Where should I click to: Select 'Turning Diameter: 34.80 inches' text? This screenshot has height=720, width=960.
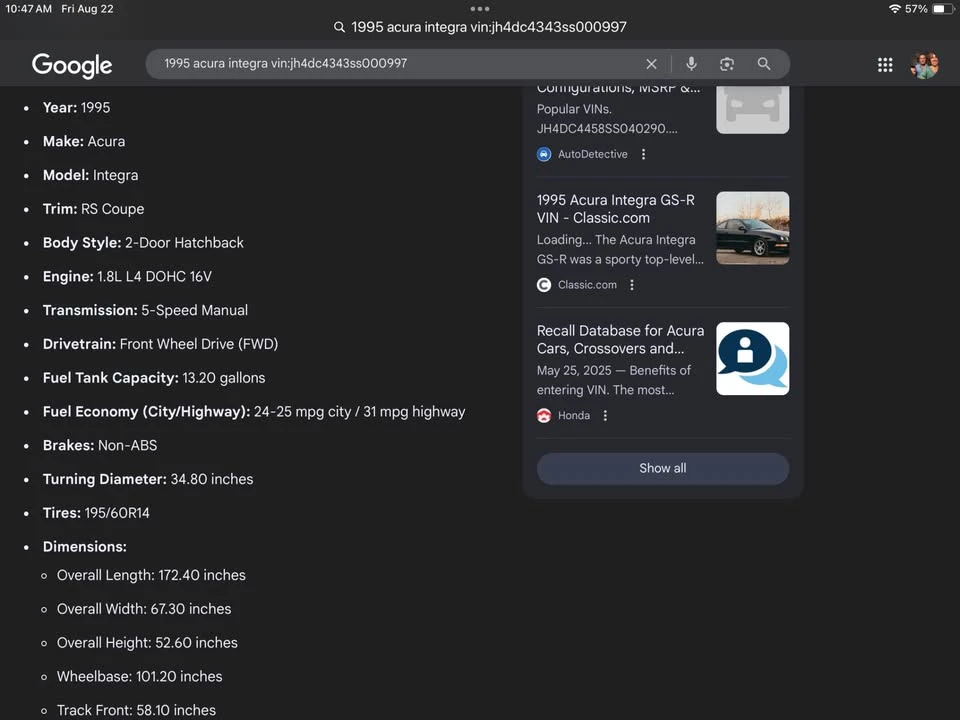(148, 479)
